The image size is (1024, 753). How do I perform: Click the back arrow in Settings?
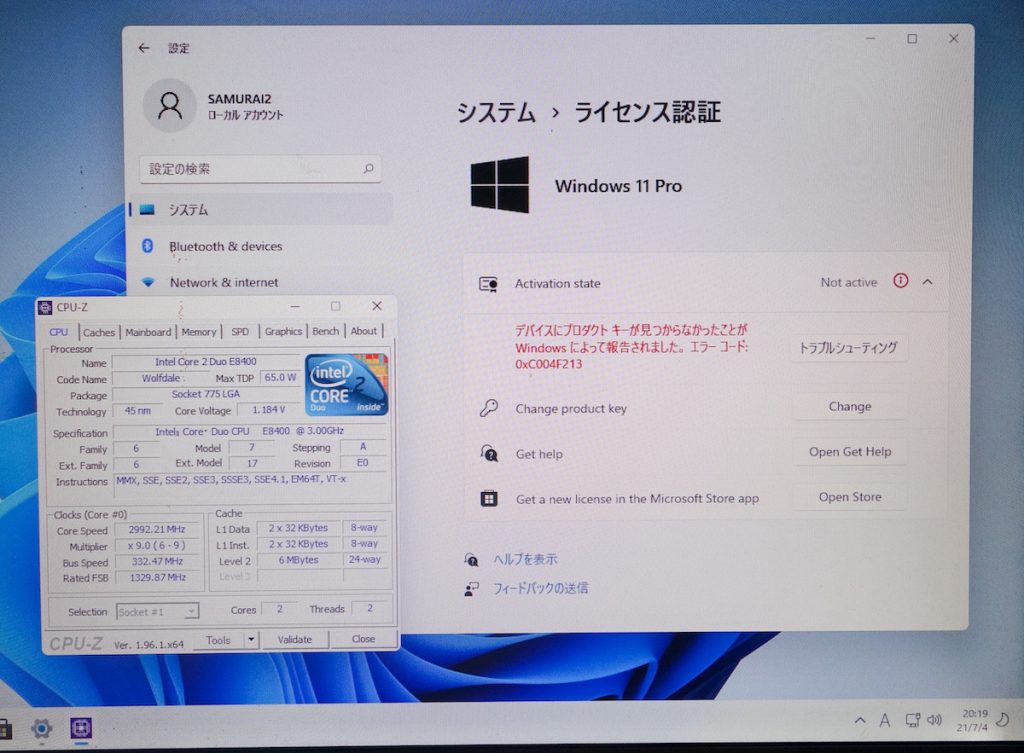[x=142, y=47]
